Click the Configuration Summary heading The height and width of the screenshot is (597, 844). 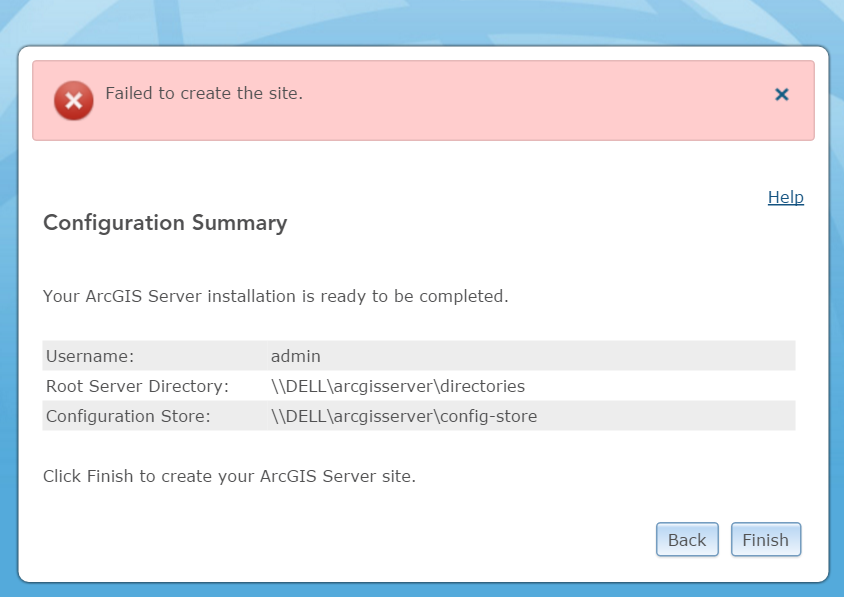pos(165,223)
